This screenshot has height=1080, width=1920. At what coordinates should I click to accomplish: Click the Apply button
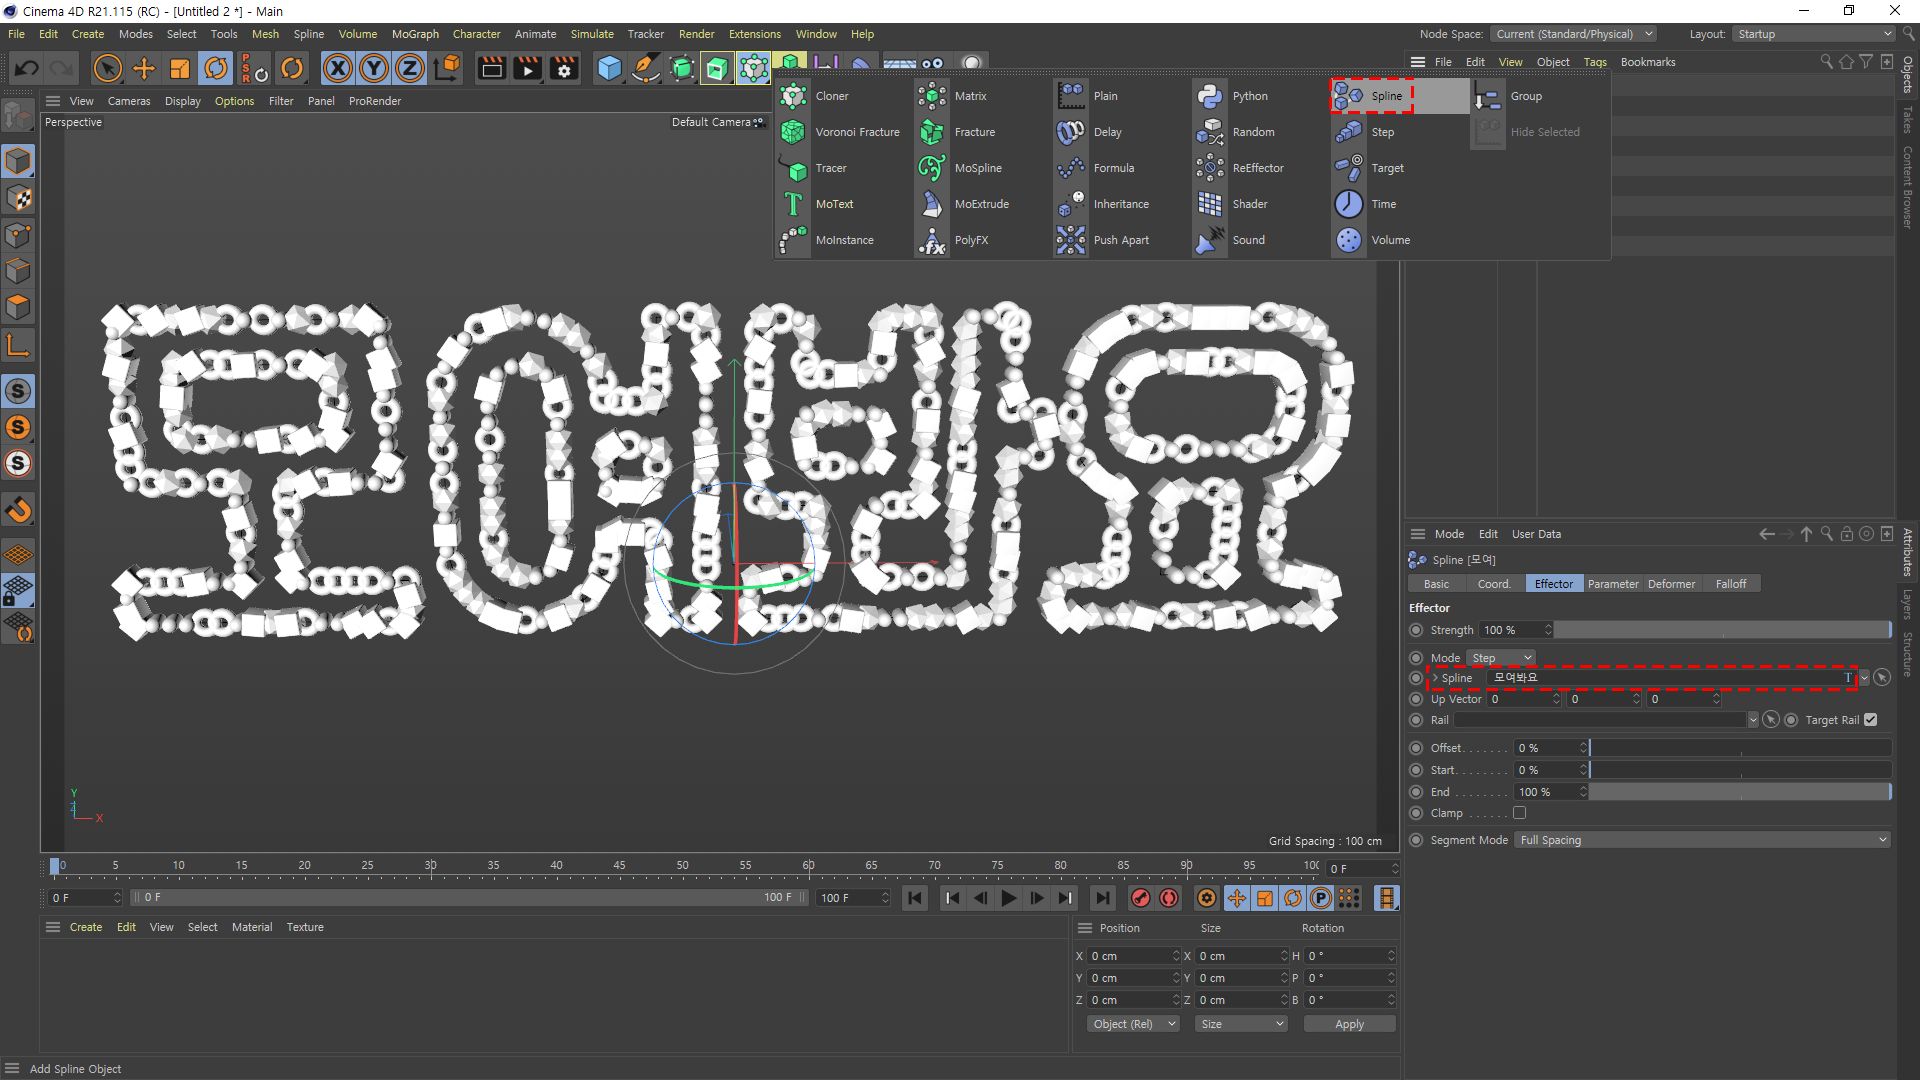(x=1349, y=1024)
